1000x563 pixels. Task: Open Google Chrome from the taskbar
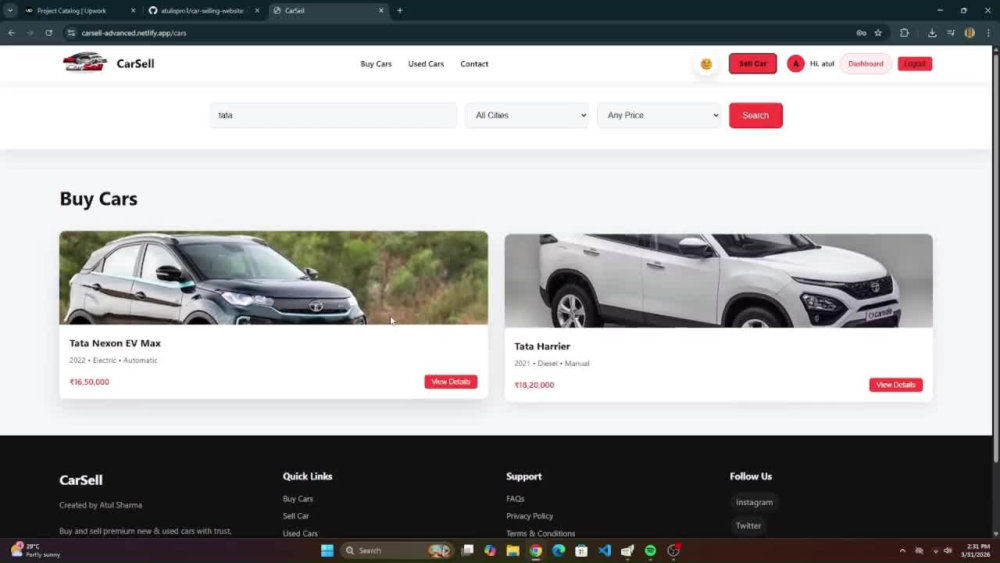pyautogui.click(x=536, y=550)
